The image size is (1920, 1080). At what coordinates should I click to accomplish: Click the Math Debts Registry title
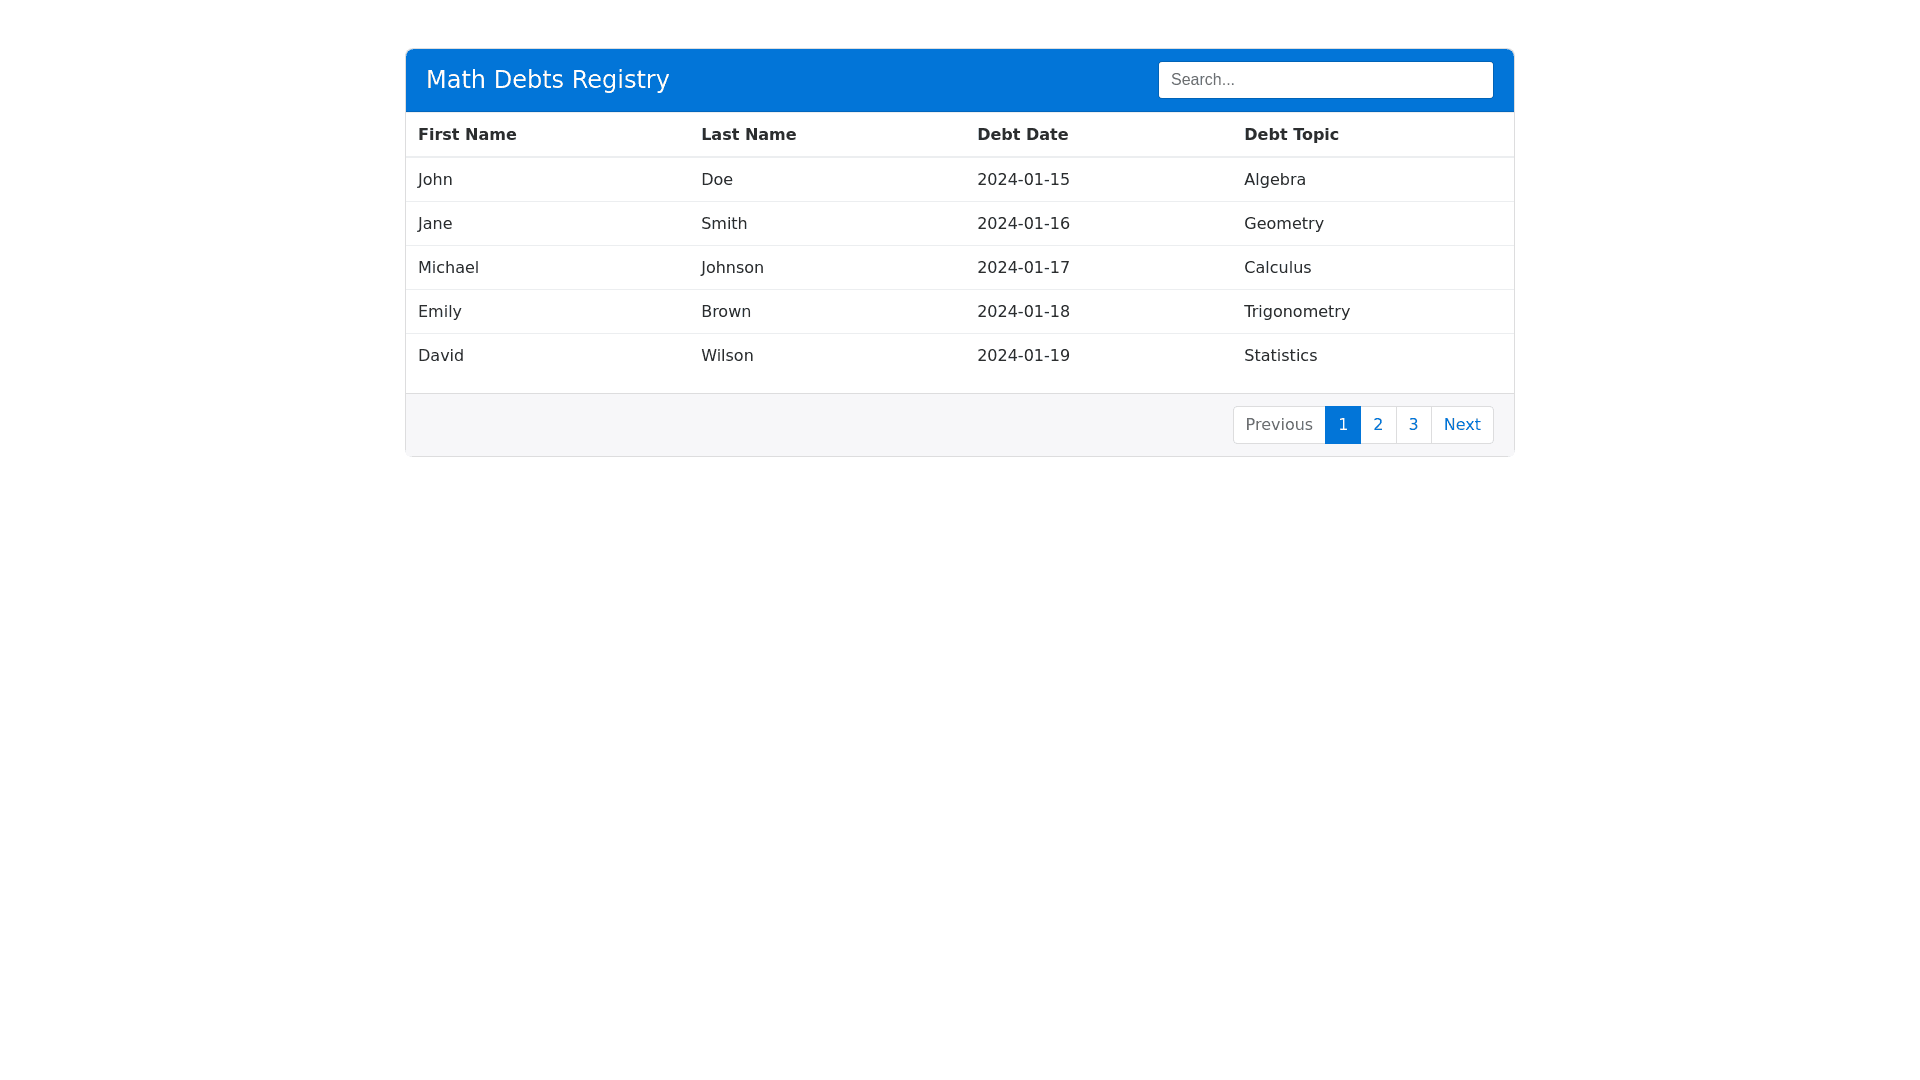coord(547,80)
